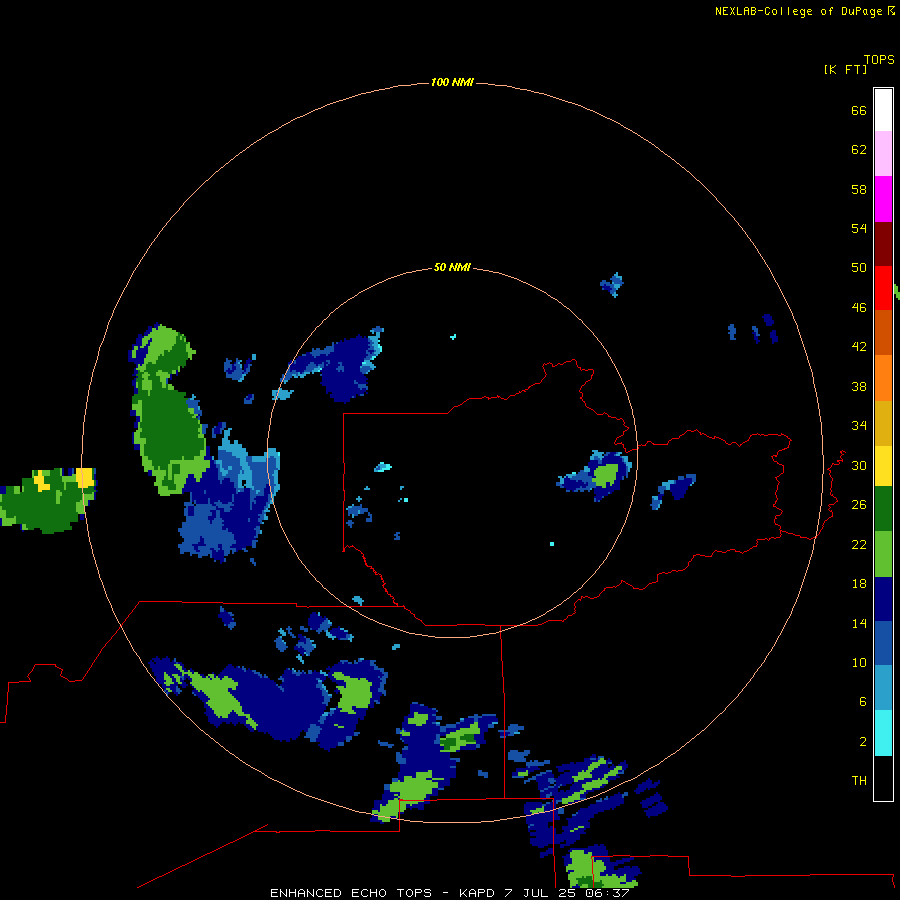
Task: Click the "NEXLAB-College of DuPage" credit text
Action: (800, 11)
